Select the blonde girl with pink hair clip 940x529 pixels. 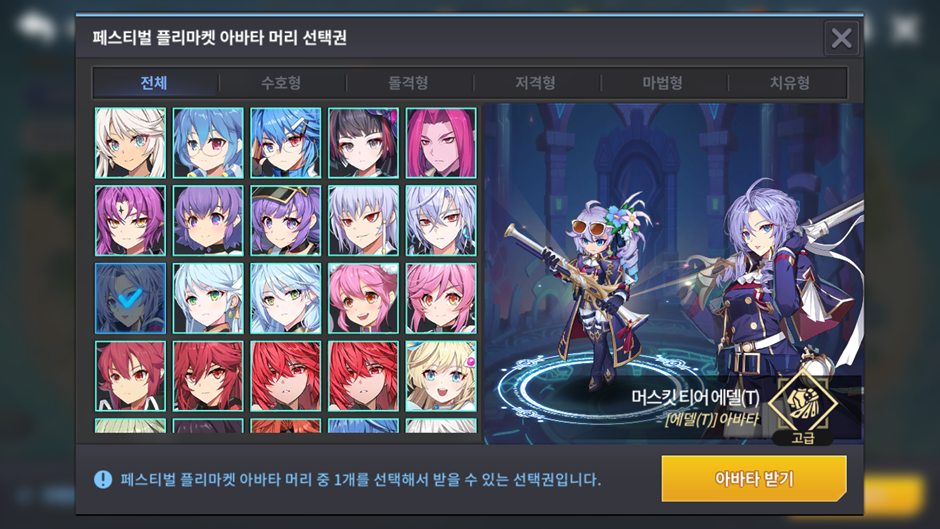click(441, 376)
